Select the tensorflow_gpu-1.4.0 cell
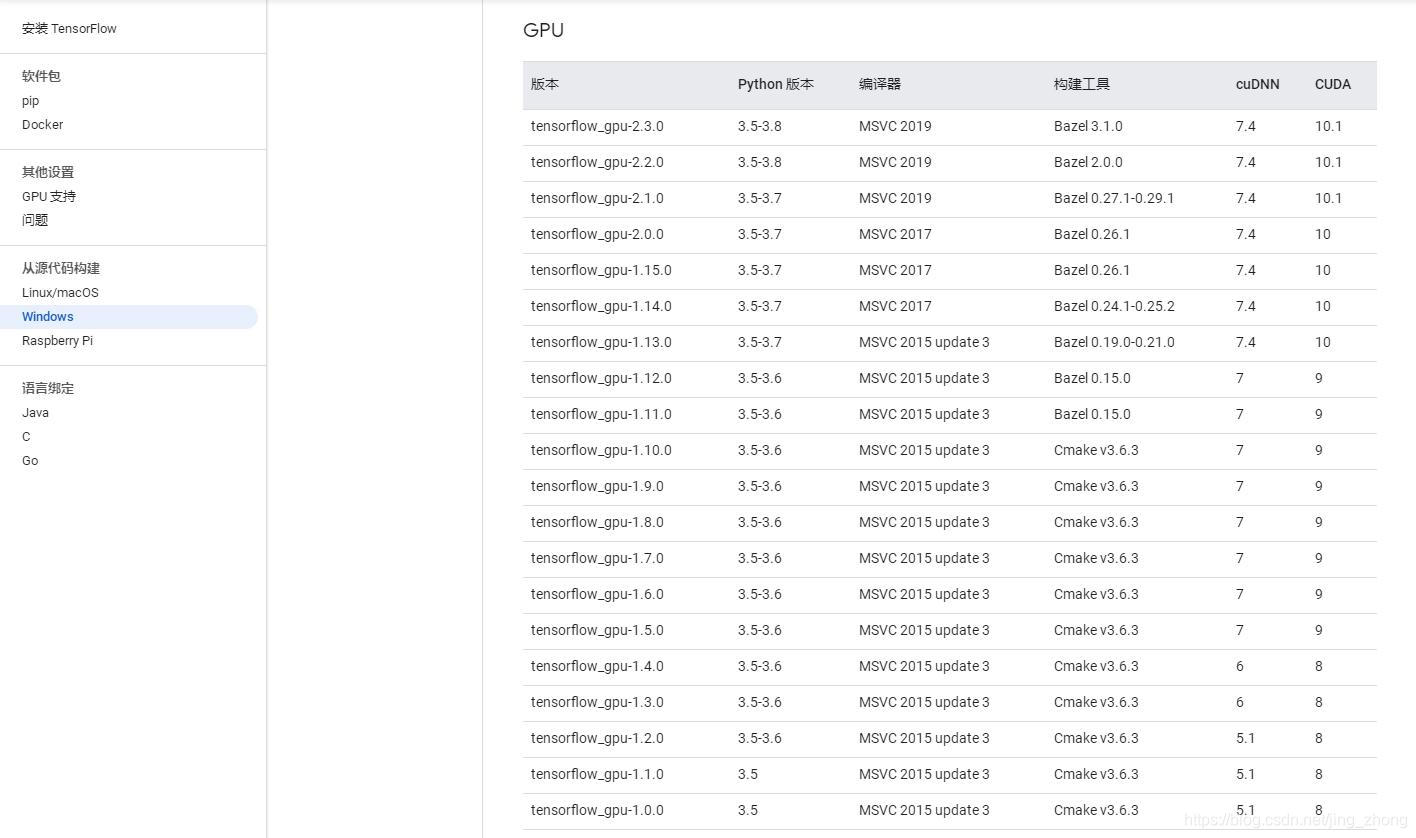 click(597, 667)
